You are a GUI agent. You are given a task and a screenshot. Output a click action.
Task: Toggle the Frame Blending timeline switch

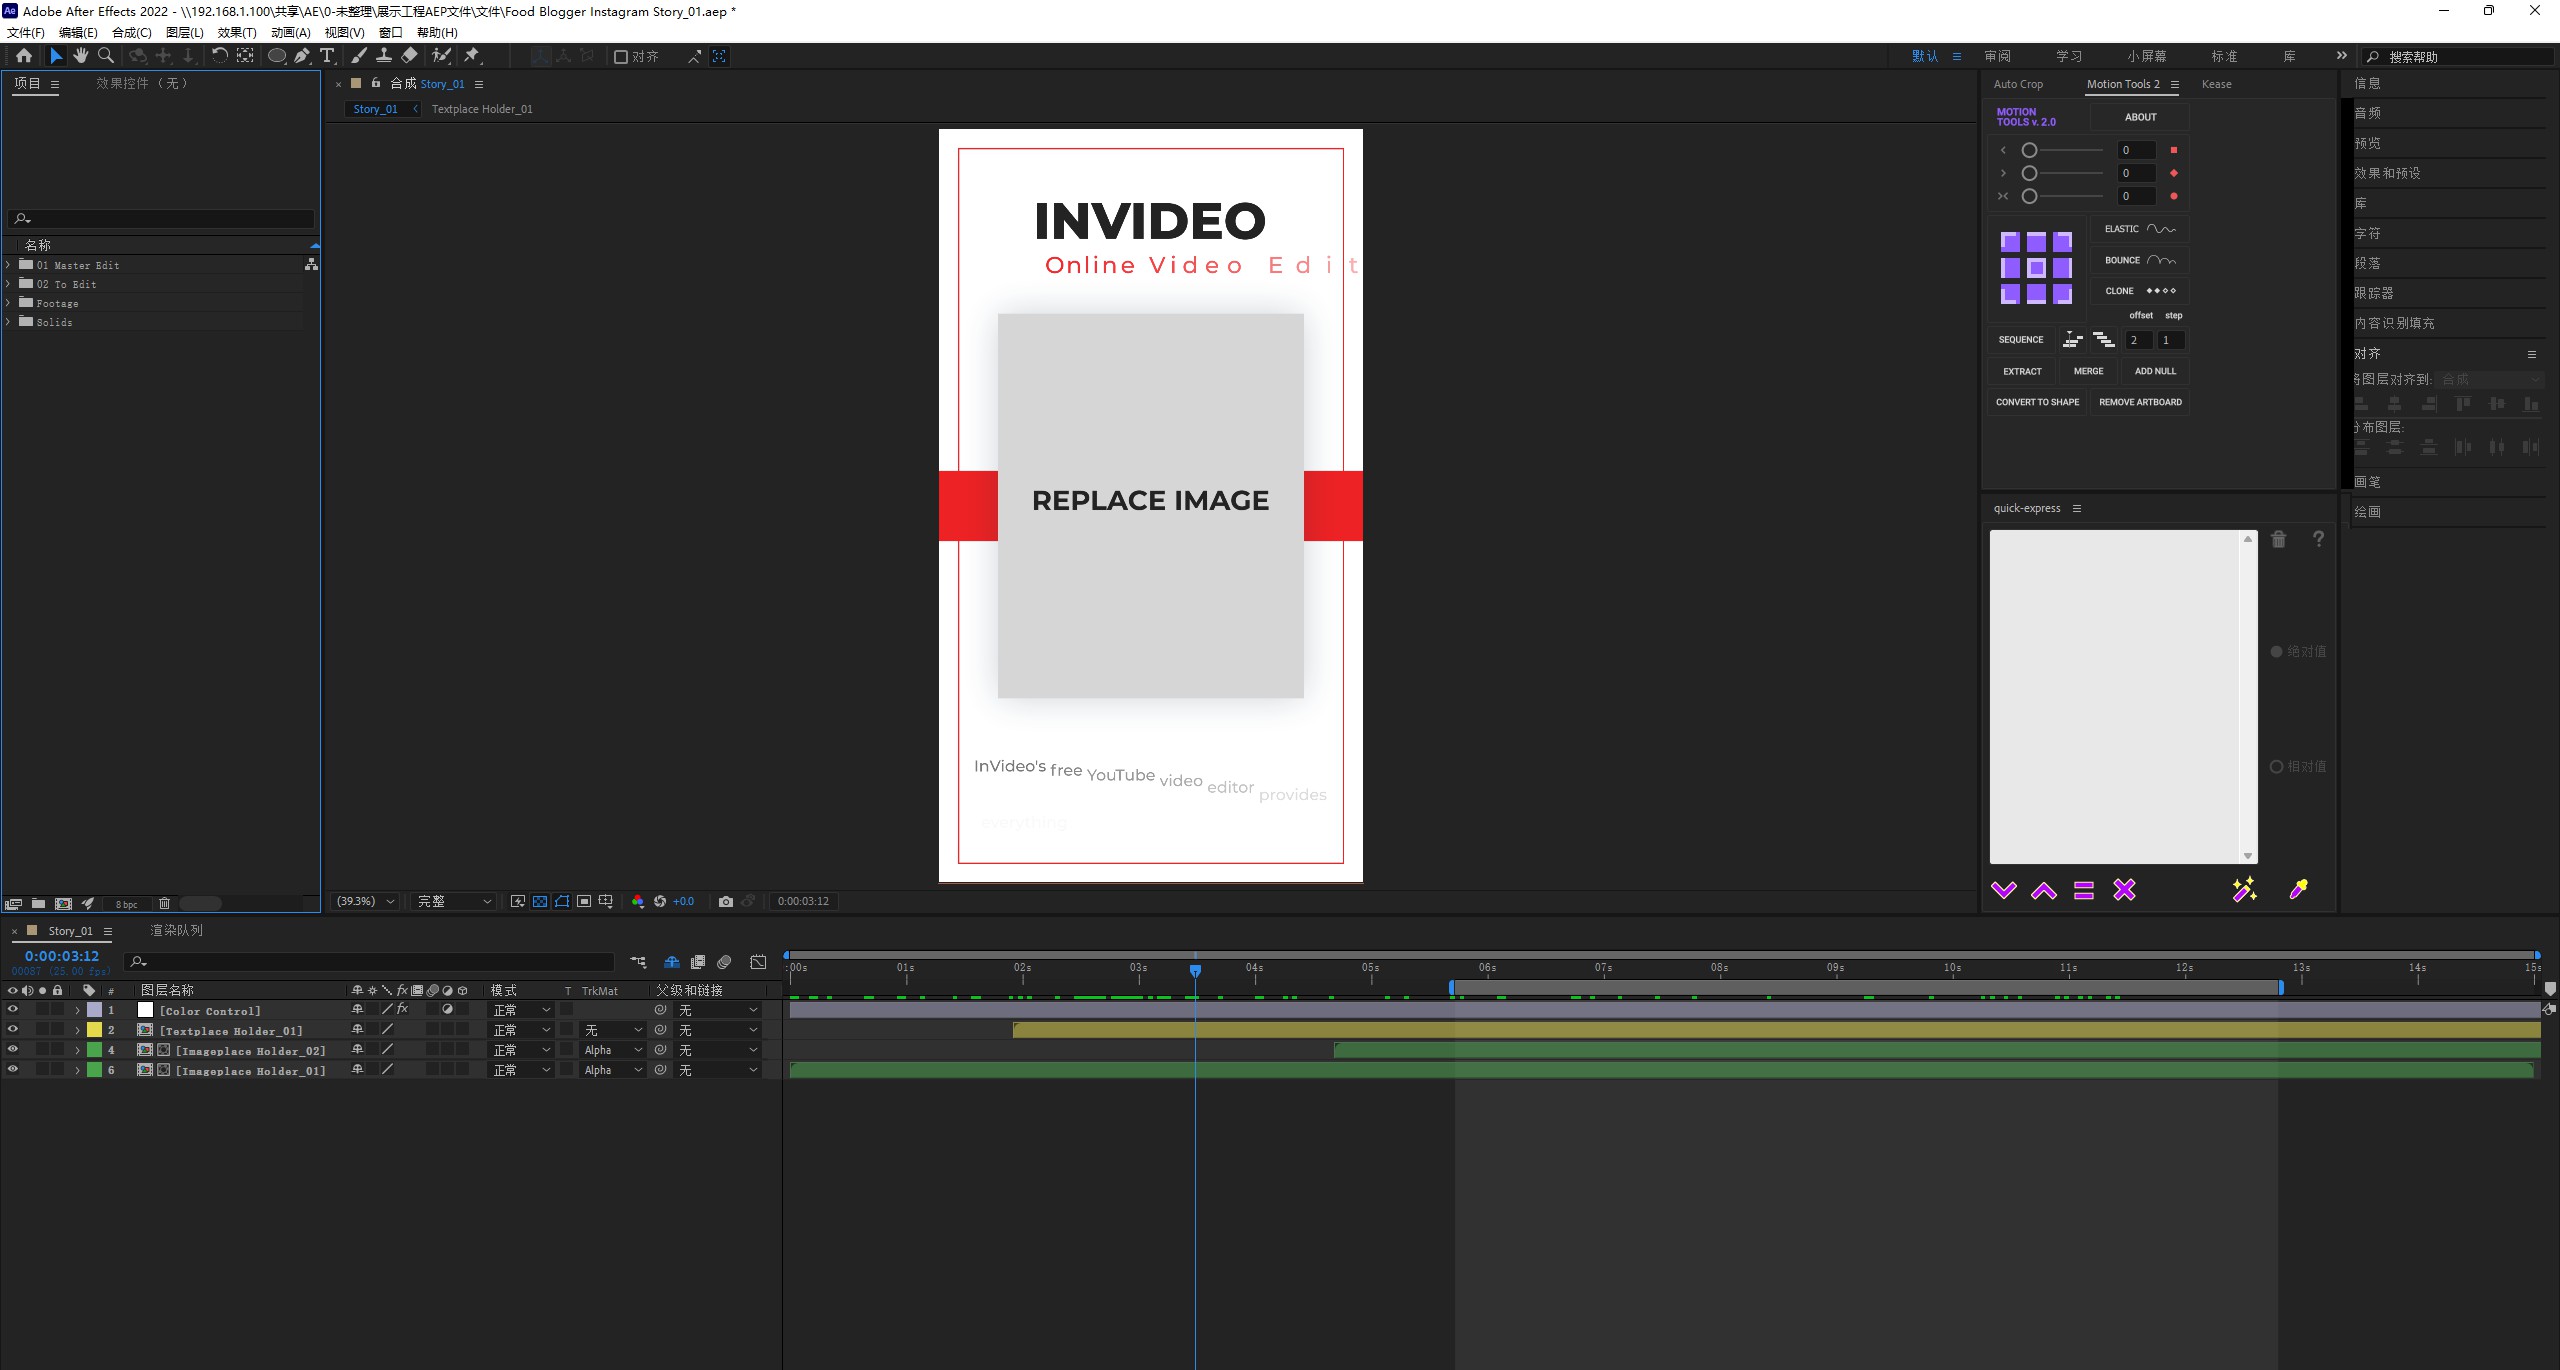[x=698, y=962]
